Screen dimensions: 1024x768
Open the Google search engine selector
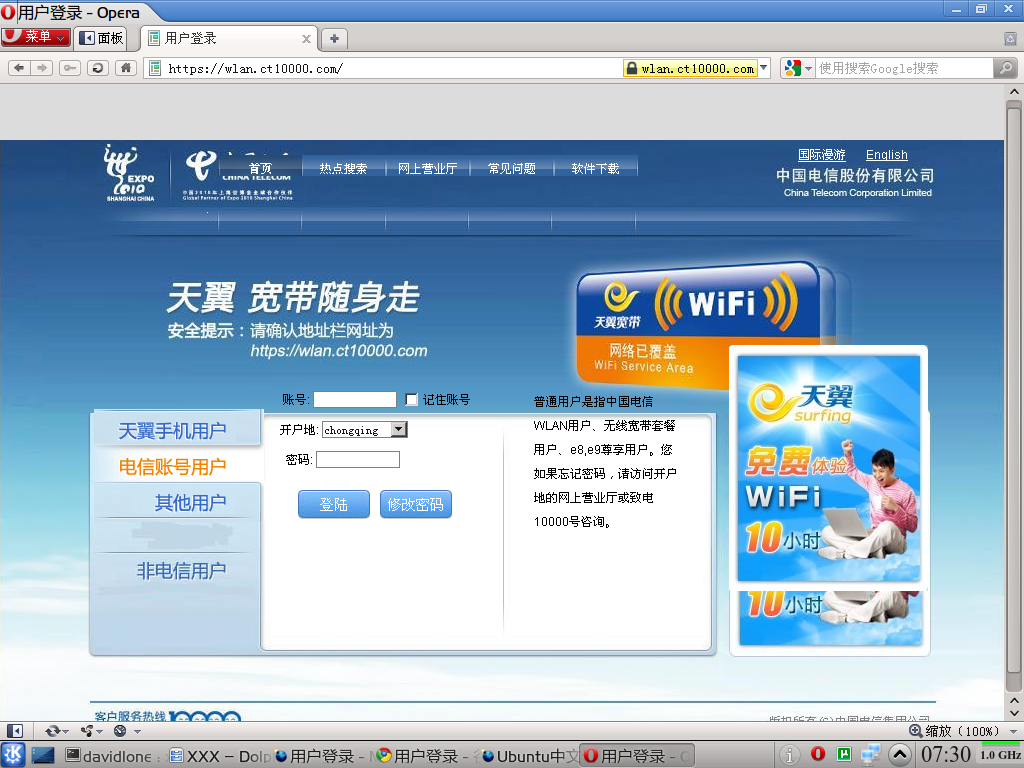click(798, 68)
